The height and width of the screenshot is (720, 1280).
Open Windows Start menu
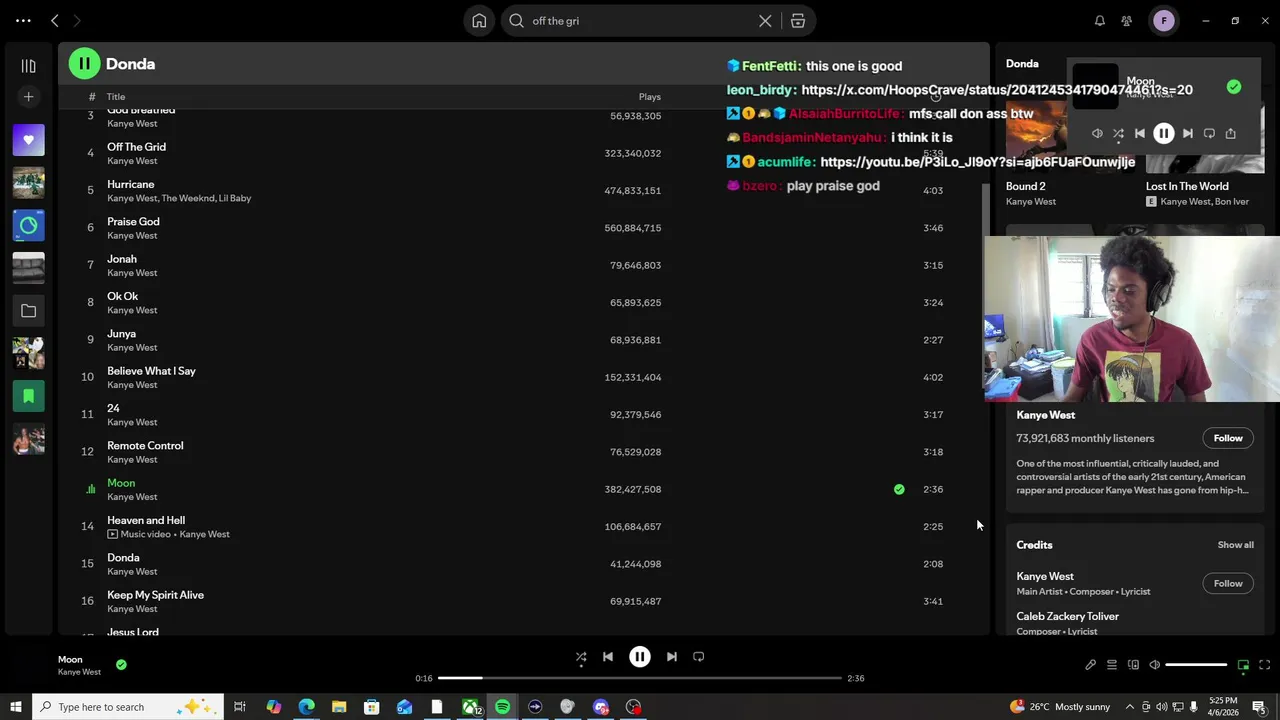click(x=15, y=707)
